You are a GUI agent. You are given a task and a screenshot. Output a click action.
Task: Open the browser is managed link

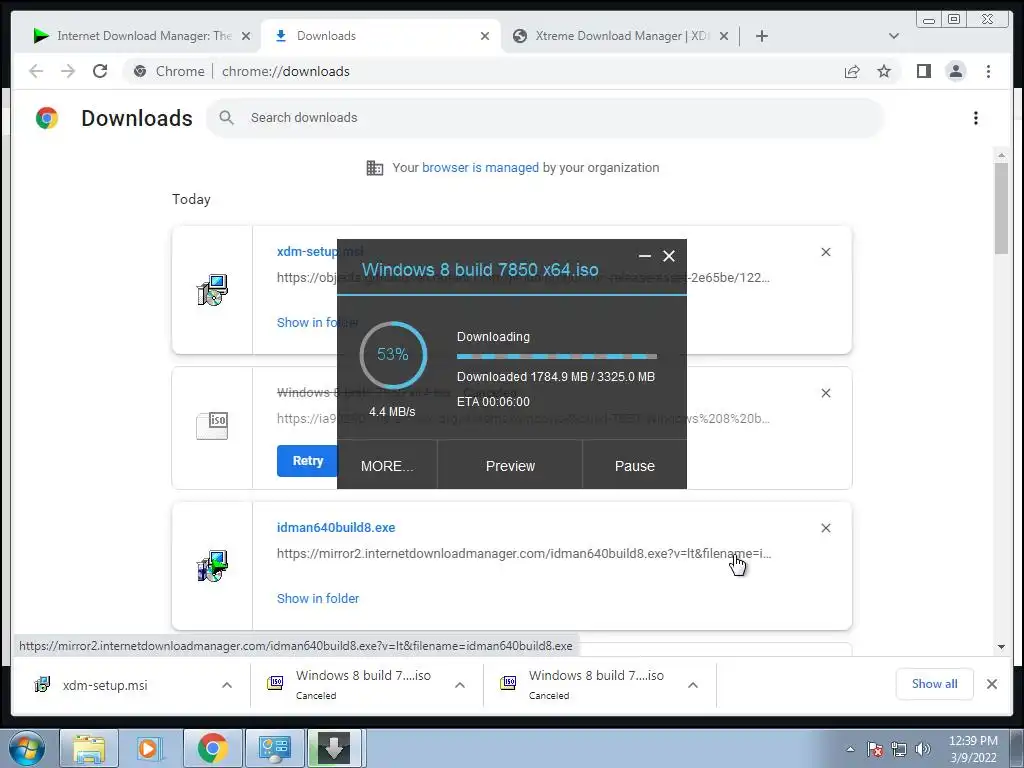(480, 168)
